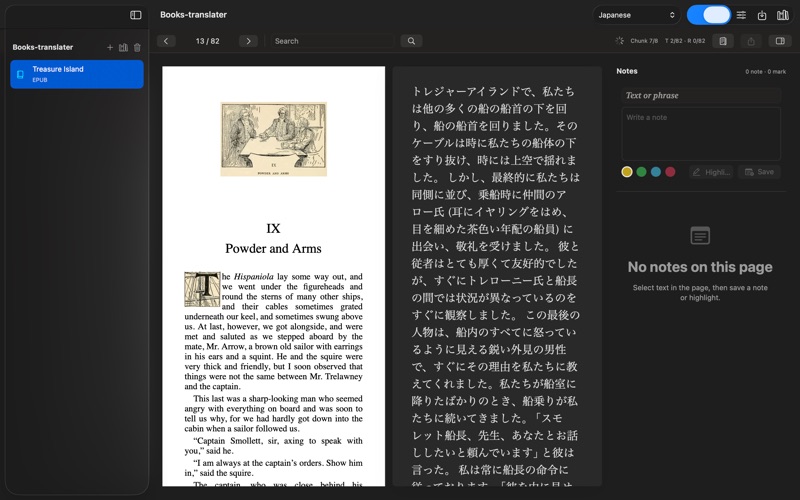Click the Powder and Arms chapter heading

(x=273, y=248)
